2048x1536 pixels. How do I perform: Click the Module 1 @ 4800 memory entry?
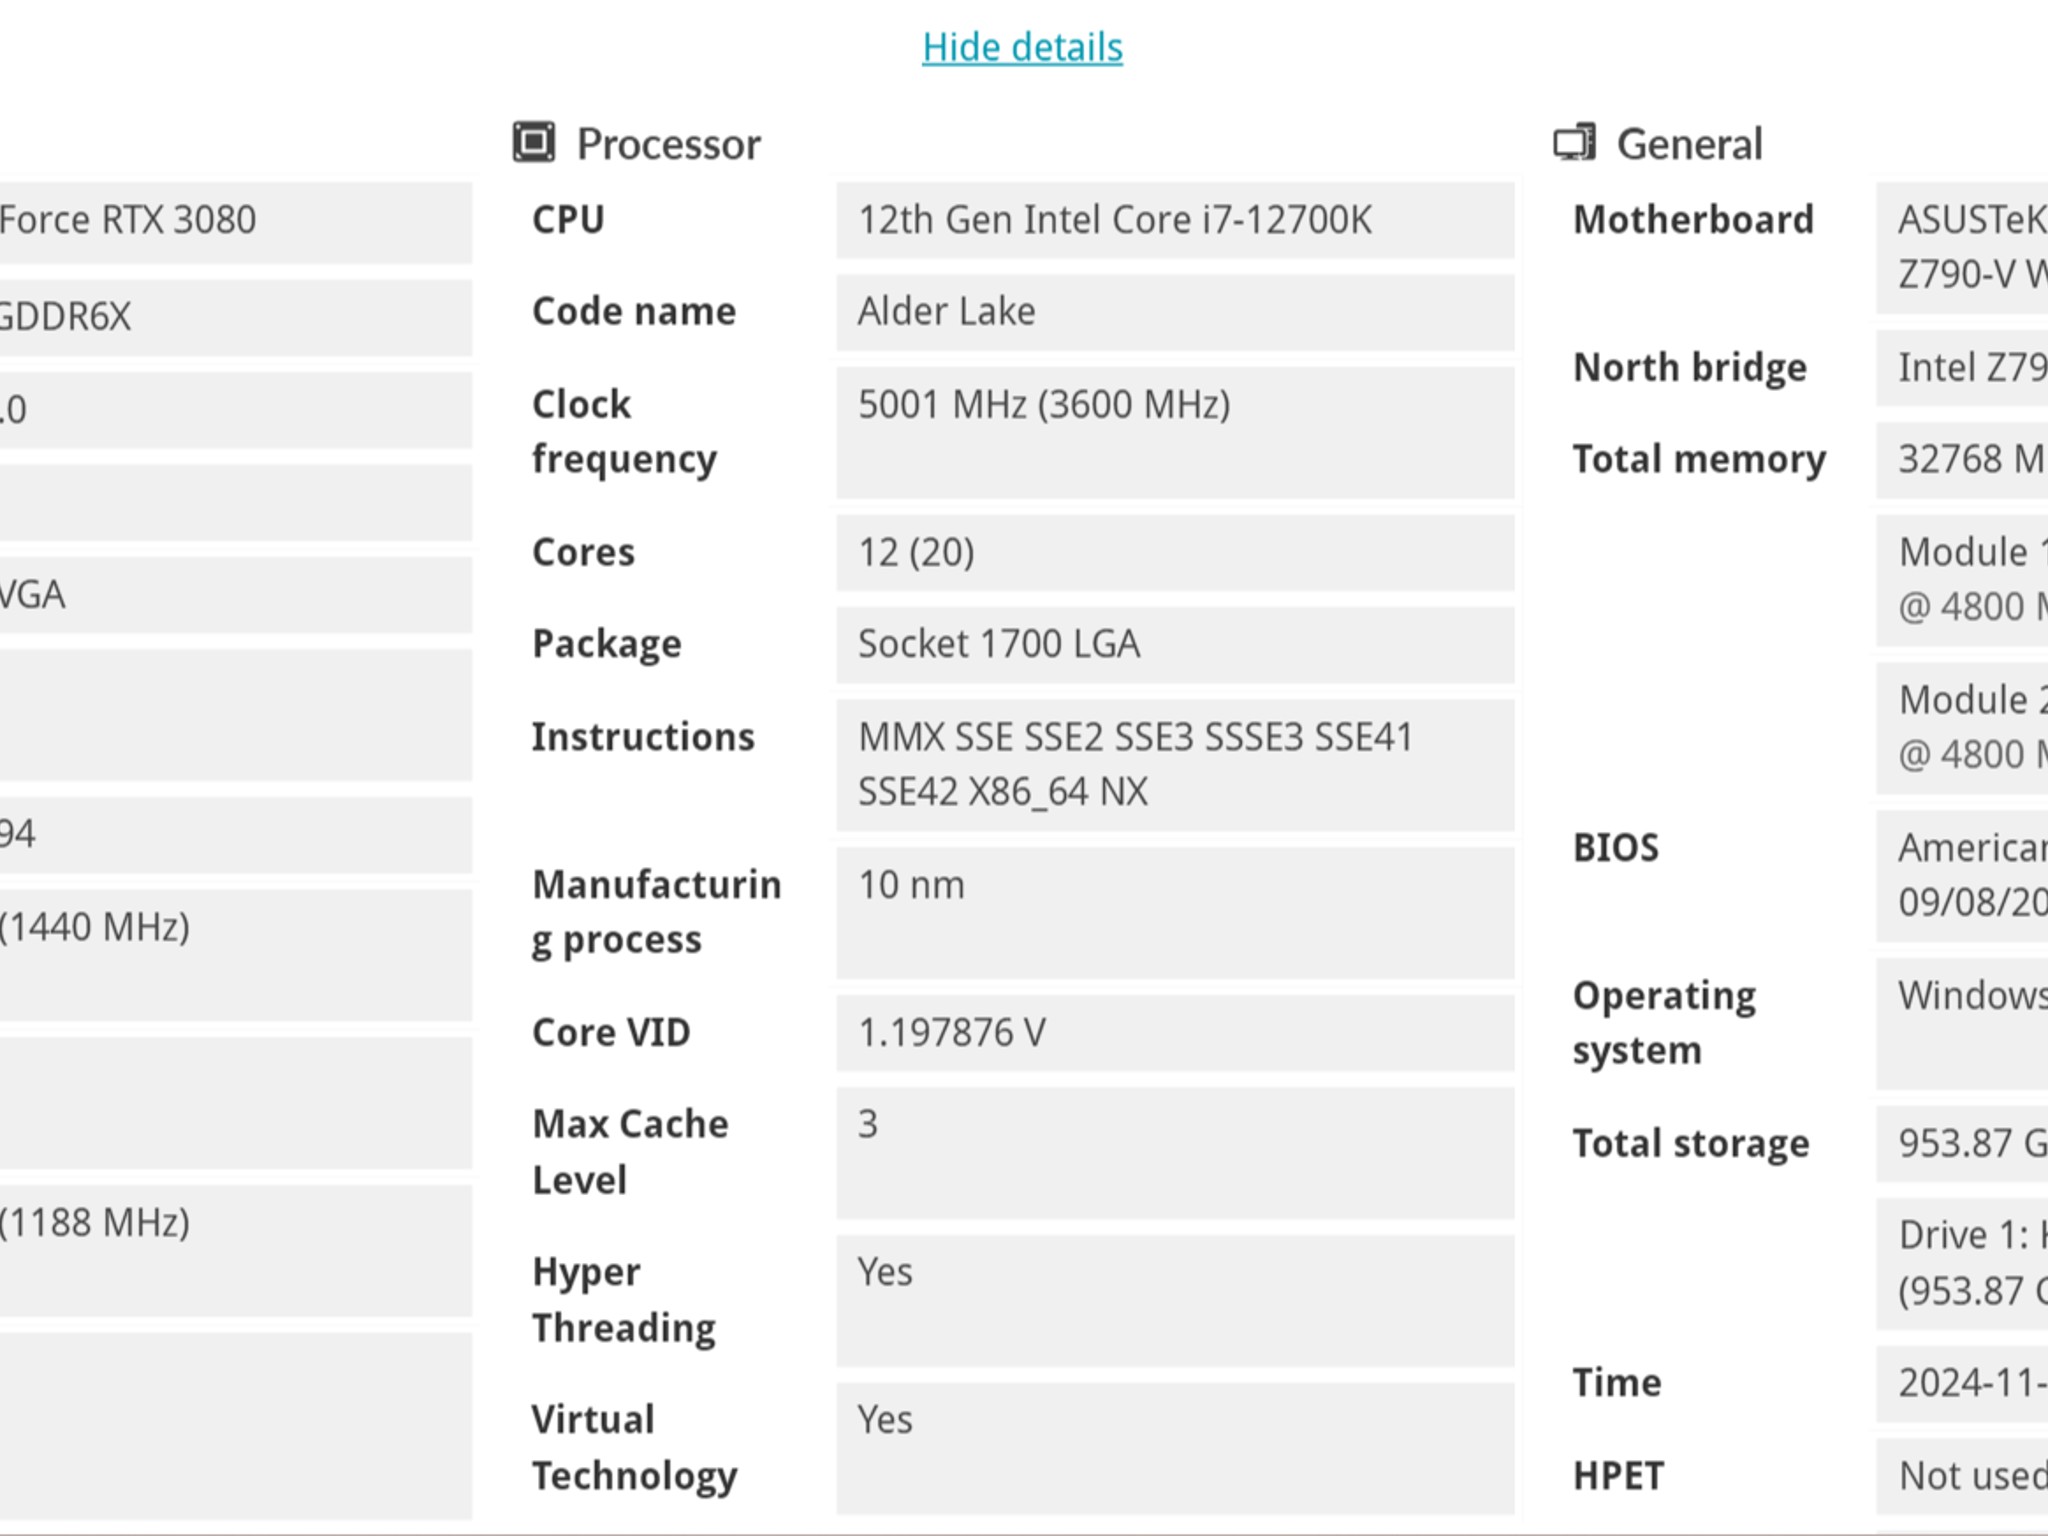click(1962, 580)
